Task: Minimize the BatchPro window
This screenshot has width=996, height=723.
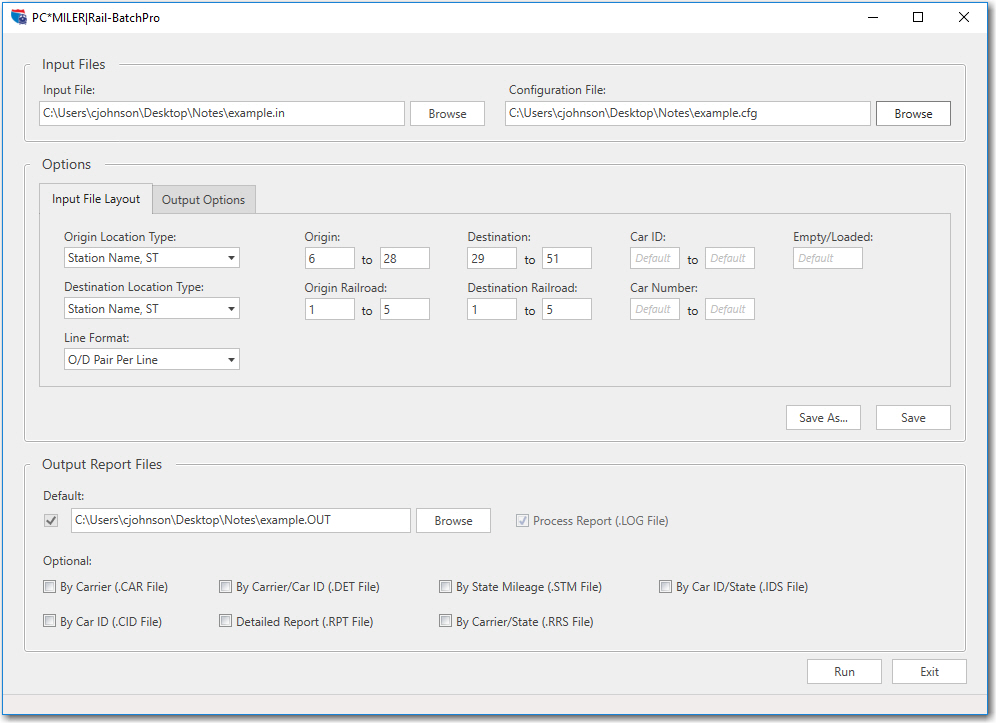Action: pos(873,17)
